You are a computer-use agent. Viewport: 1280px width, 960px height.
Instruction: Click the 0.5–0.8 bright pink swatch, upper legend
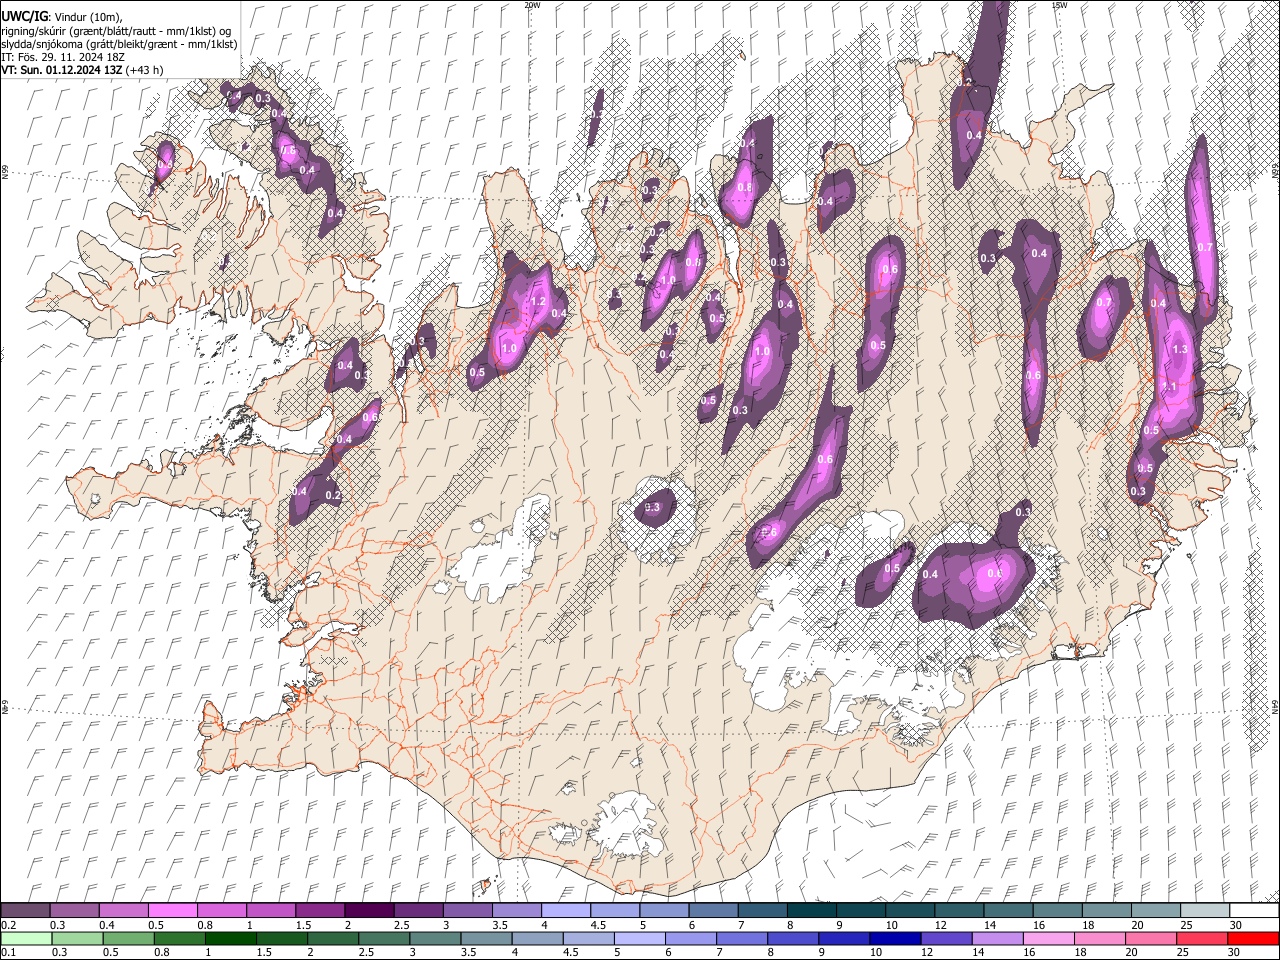pyautogui.click(x=172, y=911)
